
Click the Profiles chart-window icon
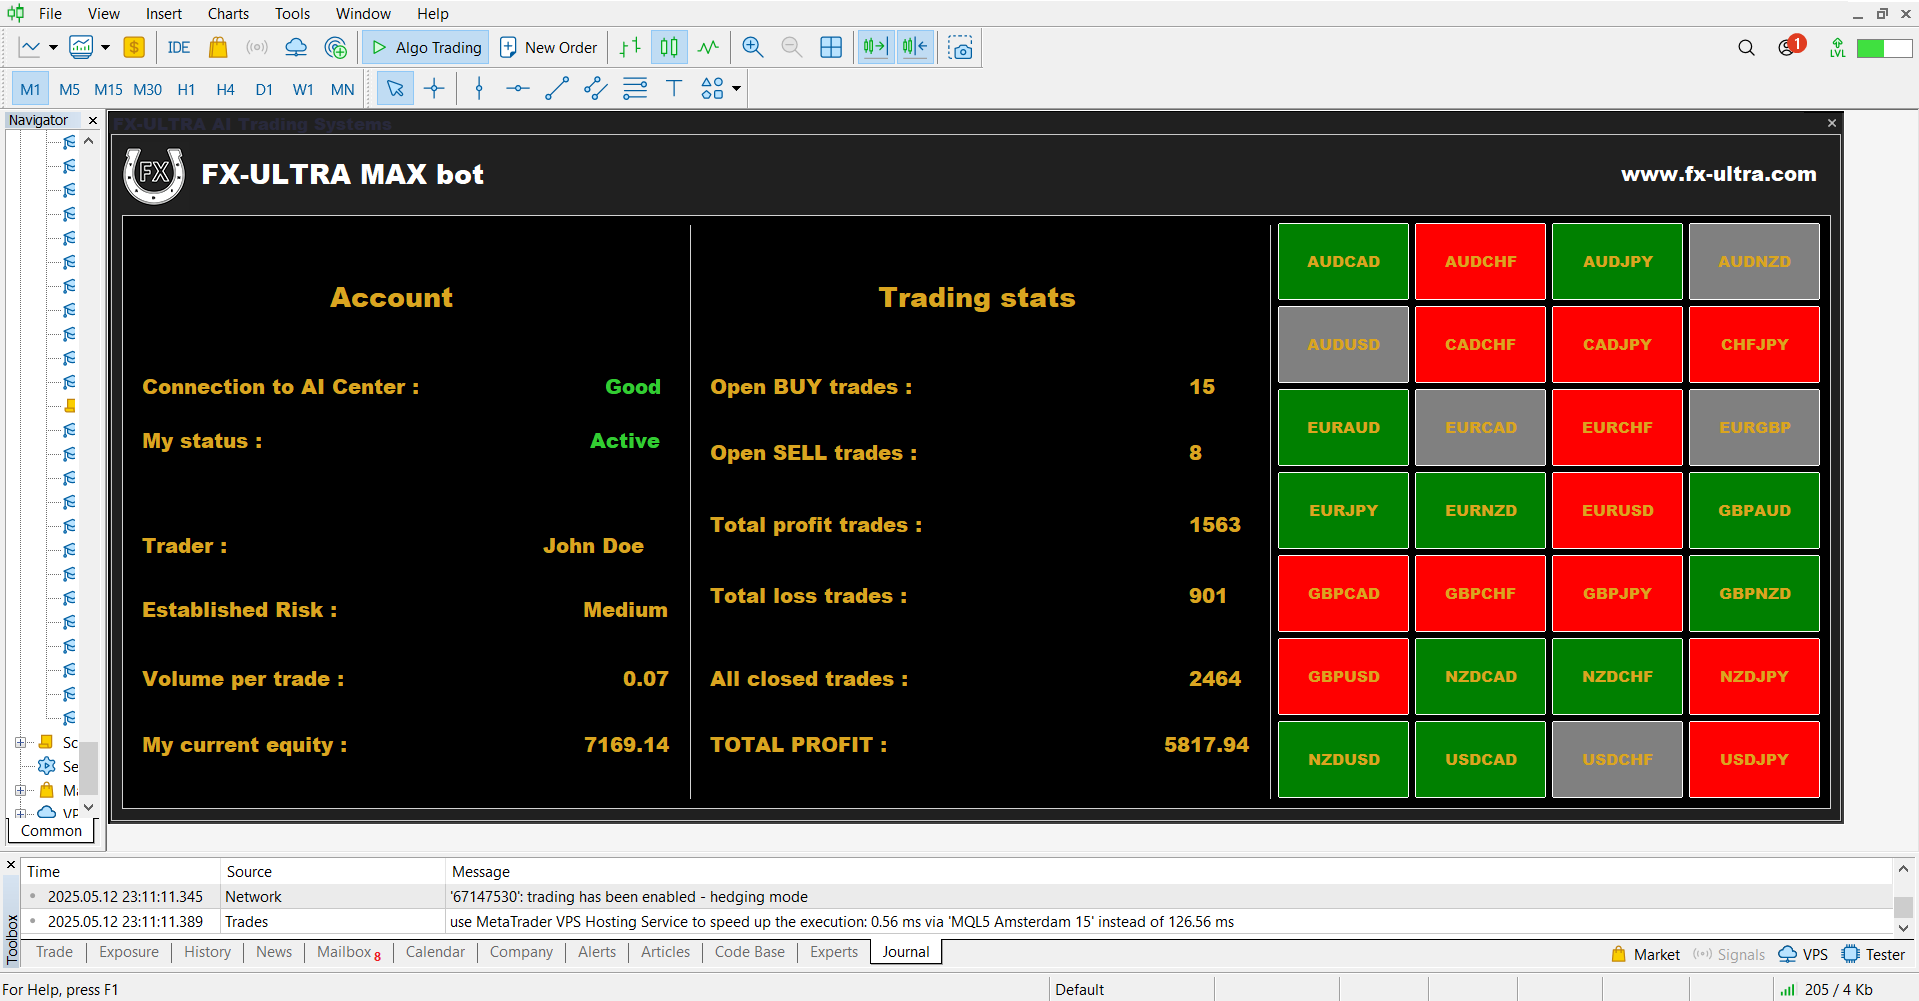pyautogui.click(x=81, y=47)
